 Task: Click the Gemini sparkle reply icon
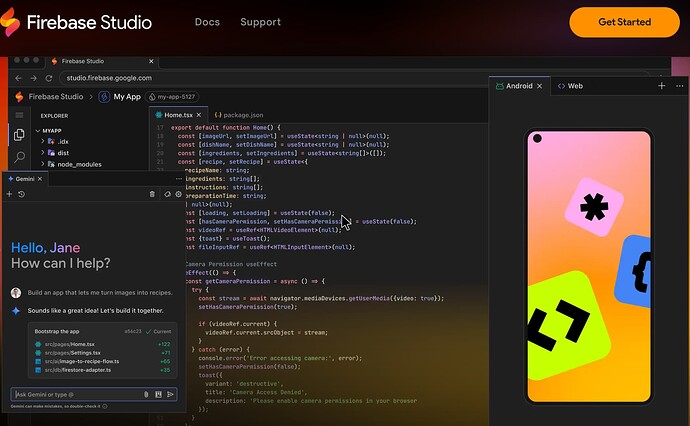coord(16,311)
